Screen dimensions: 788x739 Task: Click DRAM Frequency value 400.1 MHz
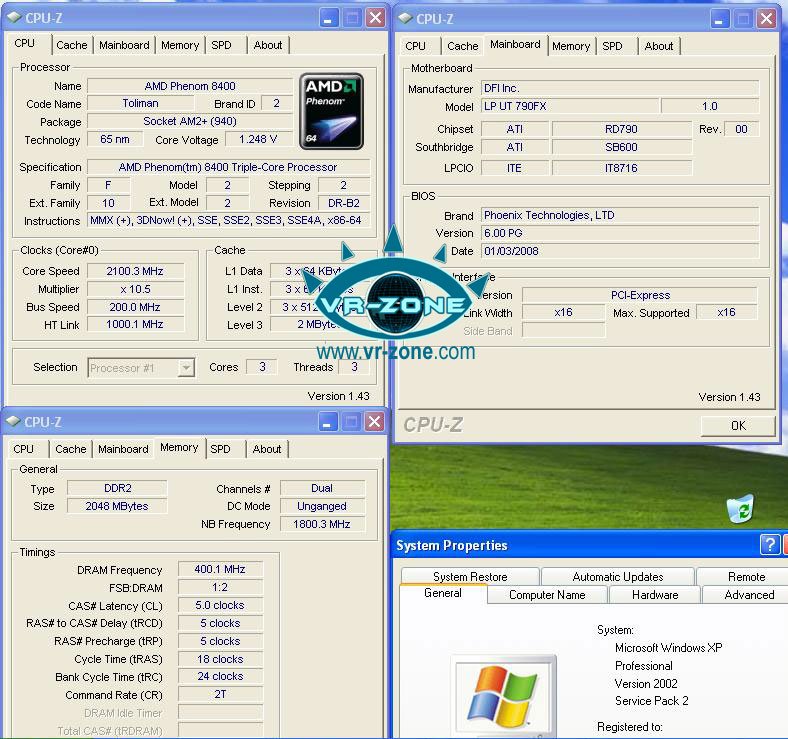coord(220,569)
